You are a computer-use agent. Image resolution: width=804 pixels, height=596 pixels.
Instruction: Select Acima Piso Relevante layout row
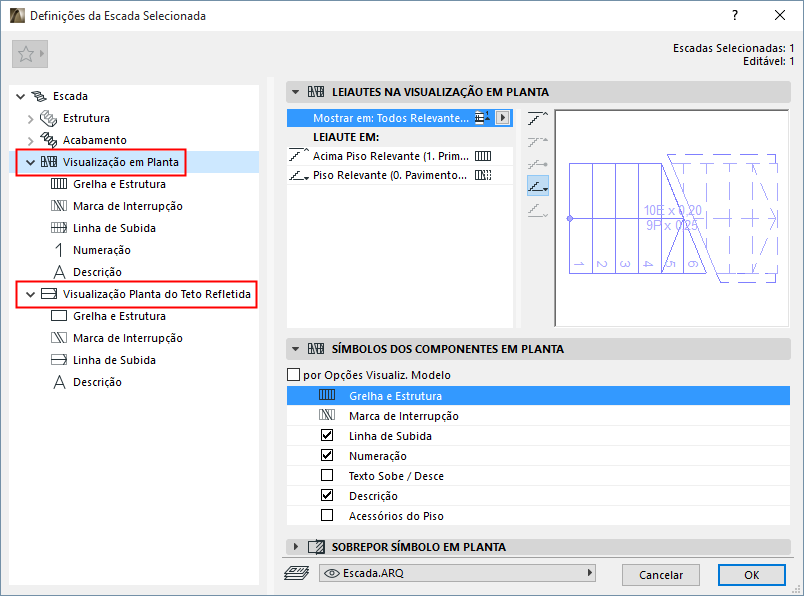pyautogui.click(x=399, y=156)
